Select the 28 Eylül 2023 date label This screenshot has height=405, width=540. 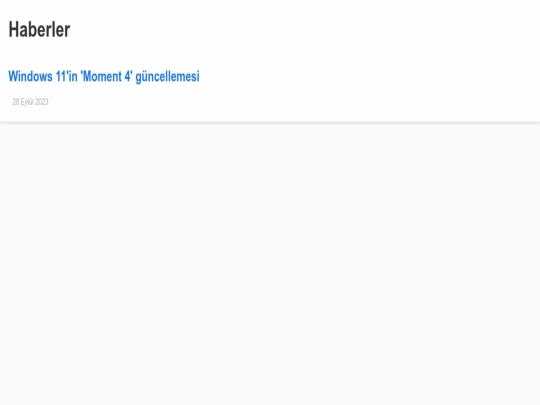[x=30, y=102]
